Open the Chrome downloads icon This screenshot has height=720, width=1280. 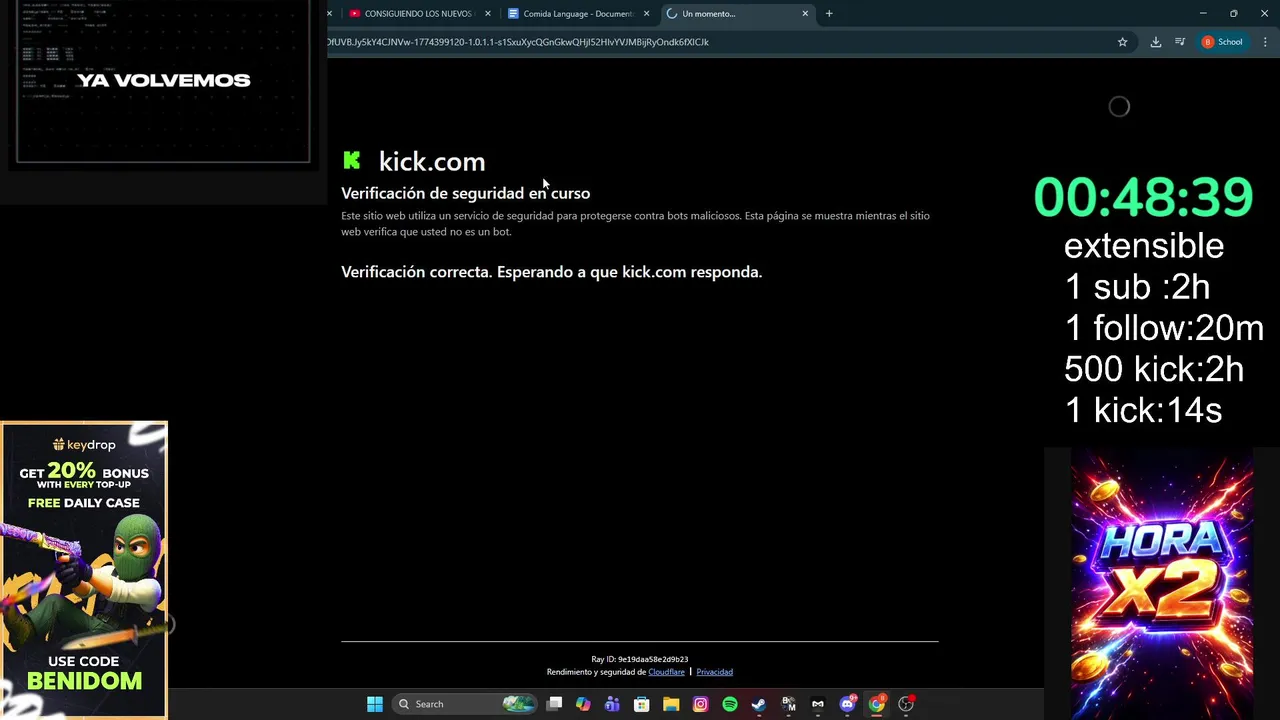[1155, 42]
